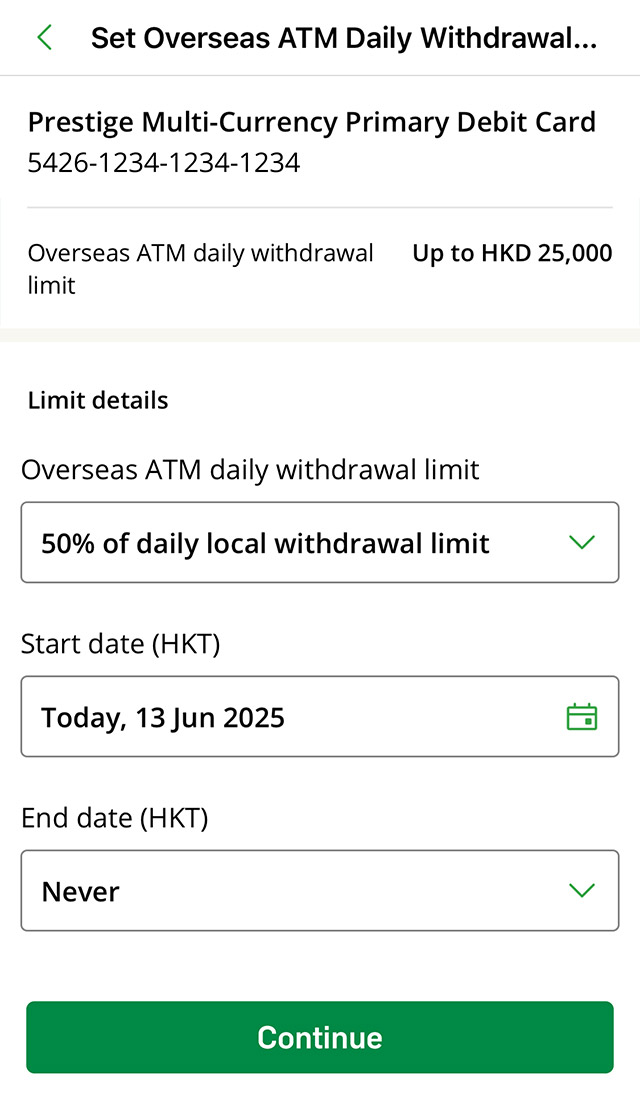Tap the "Today, 13 Jun 2025" date text
This screenshot has height=1100, width=640.
tap(163, 717)
